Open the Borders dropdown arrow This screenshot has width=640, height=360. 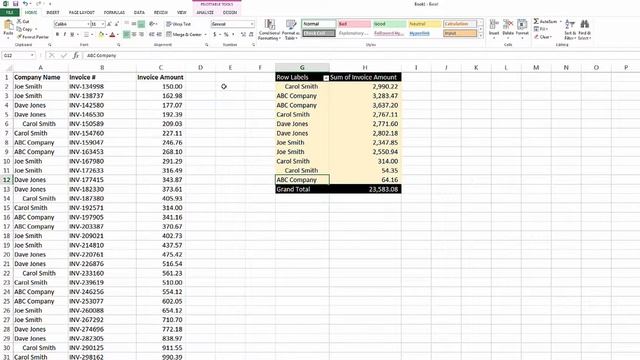92,35
